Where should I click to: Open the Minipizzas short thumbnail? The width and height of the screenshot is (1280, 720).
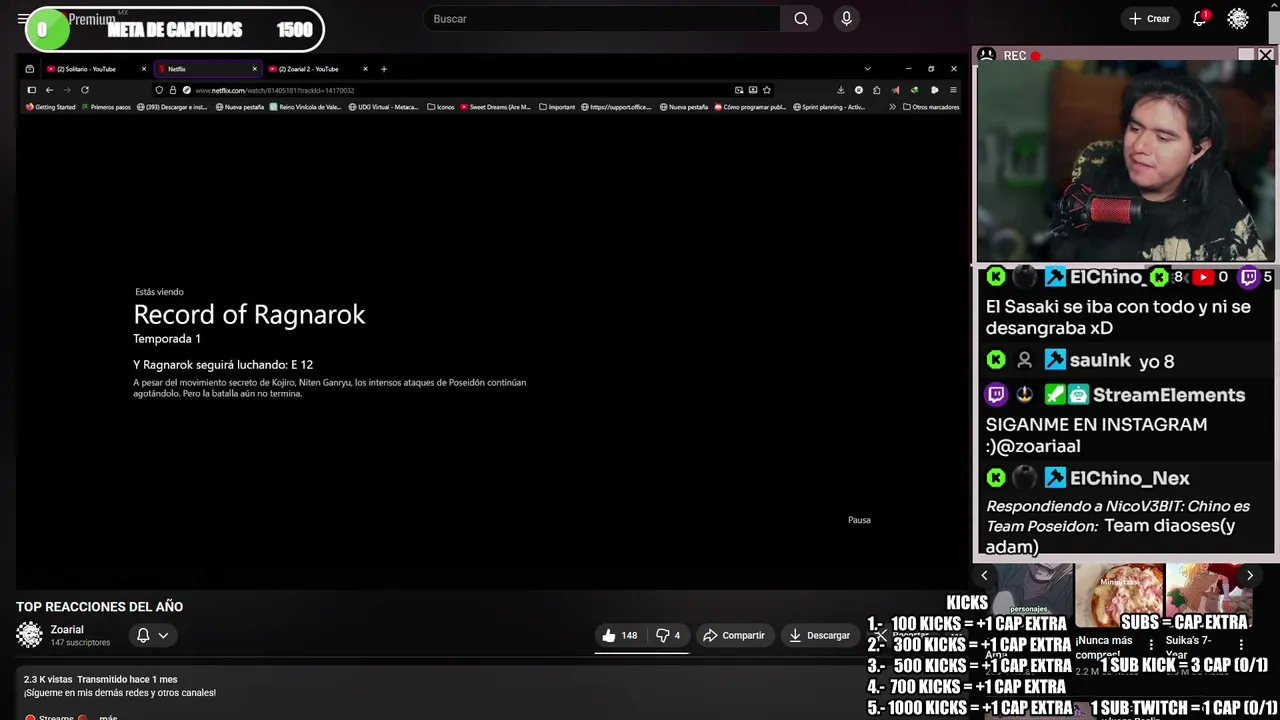(1119, 597)
